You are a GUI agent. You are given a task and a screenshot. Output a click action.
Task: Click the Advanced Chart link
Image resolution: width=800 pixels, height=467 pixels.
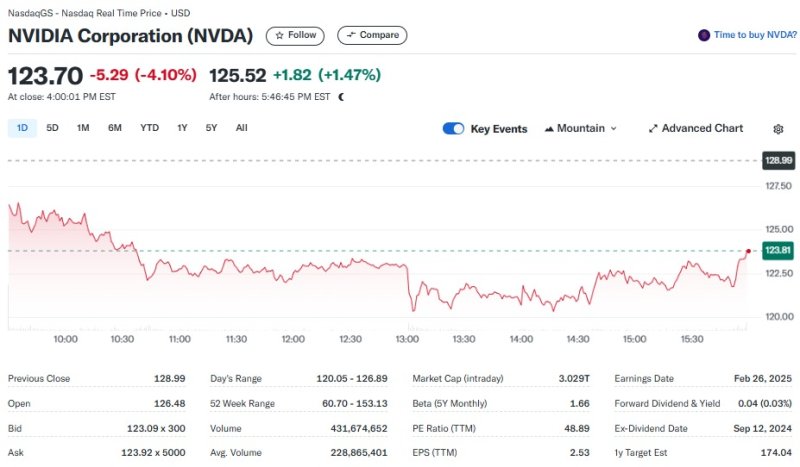[x=702, y=129]
